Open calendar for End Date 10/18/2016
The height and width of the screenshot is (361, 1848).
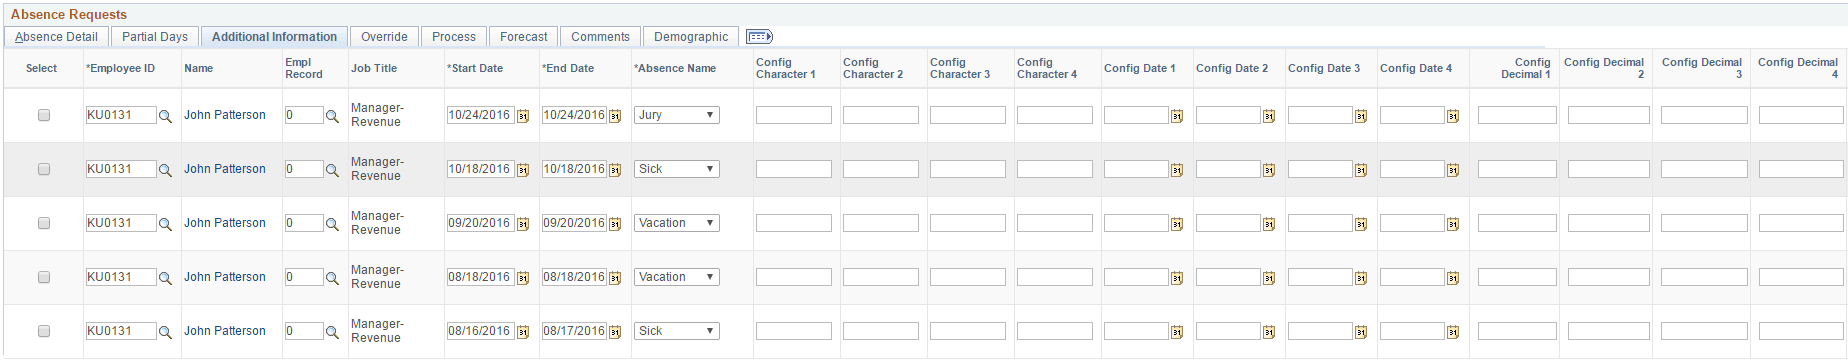(x=615, y=170)
